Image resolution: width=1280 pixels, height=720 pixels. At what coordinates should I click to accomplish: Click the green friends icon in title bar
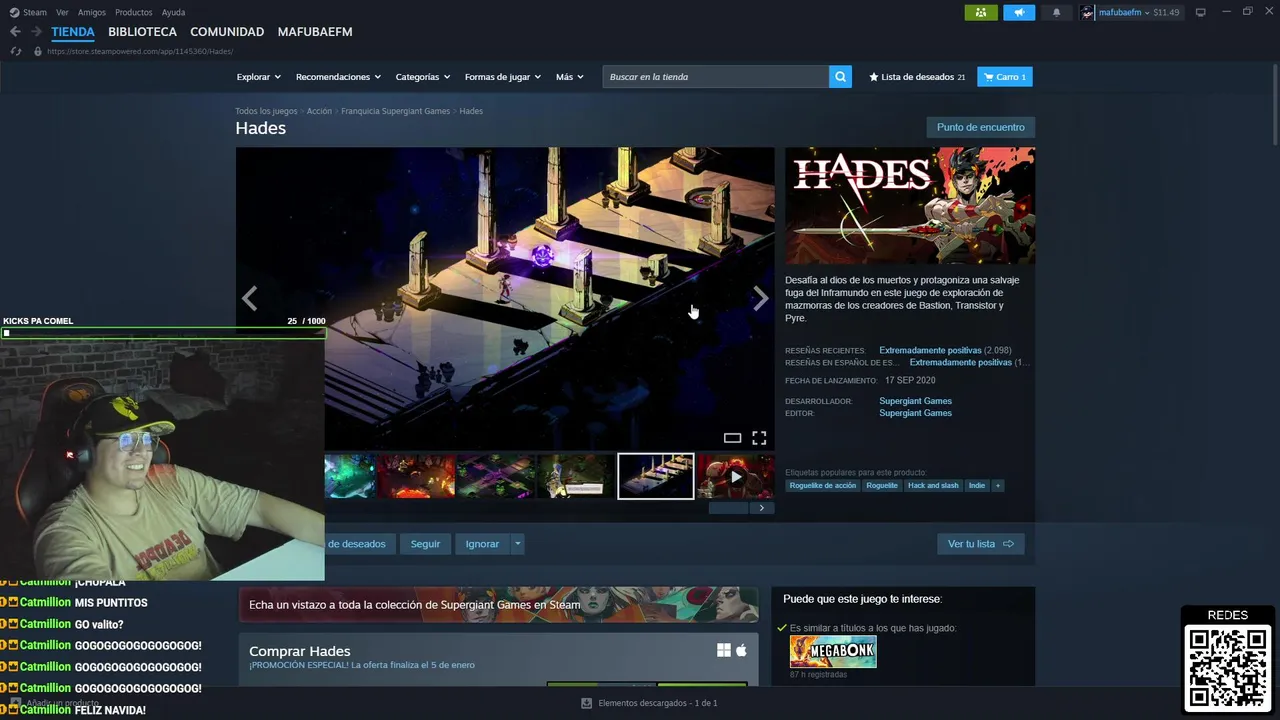(x=981, y=12)
